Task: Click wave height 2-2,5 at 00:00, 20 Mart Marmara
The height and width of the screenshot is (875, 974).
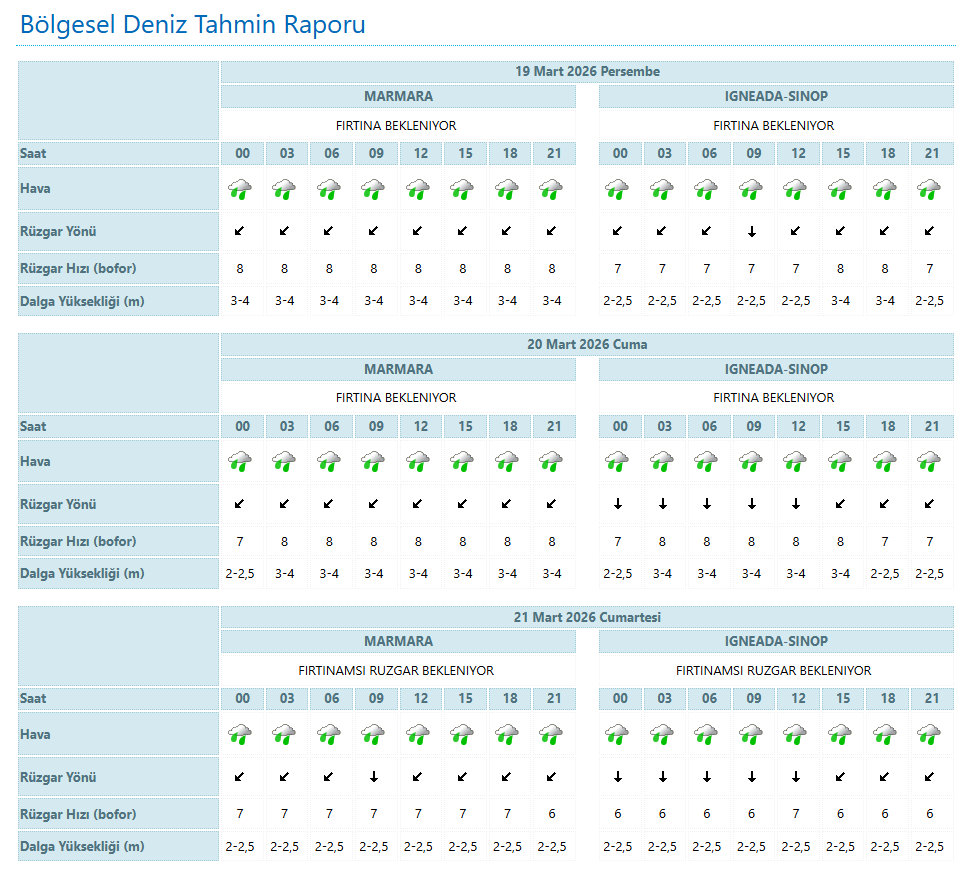Action: [x=240, y=574]
